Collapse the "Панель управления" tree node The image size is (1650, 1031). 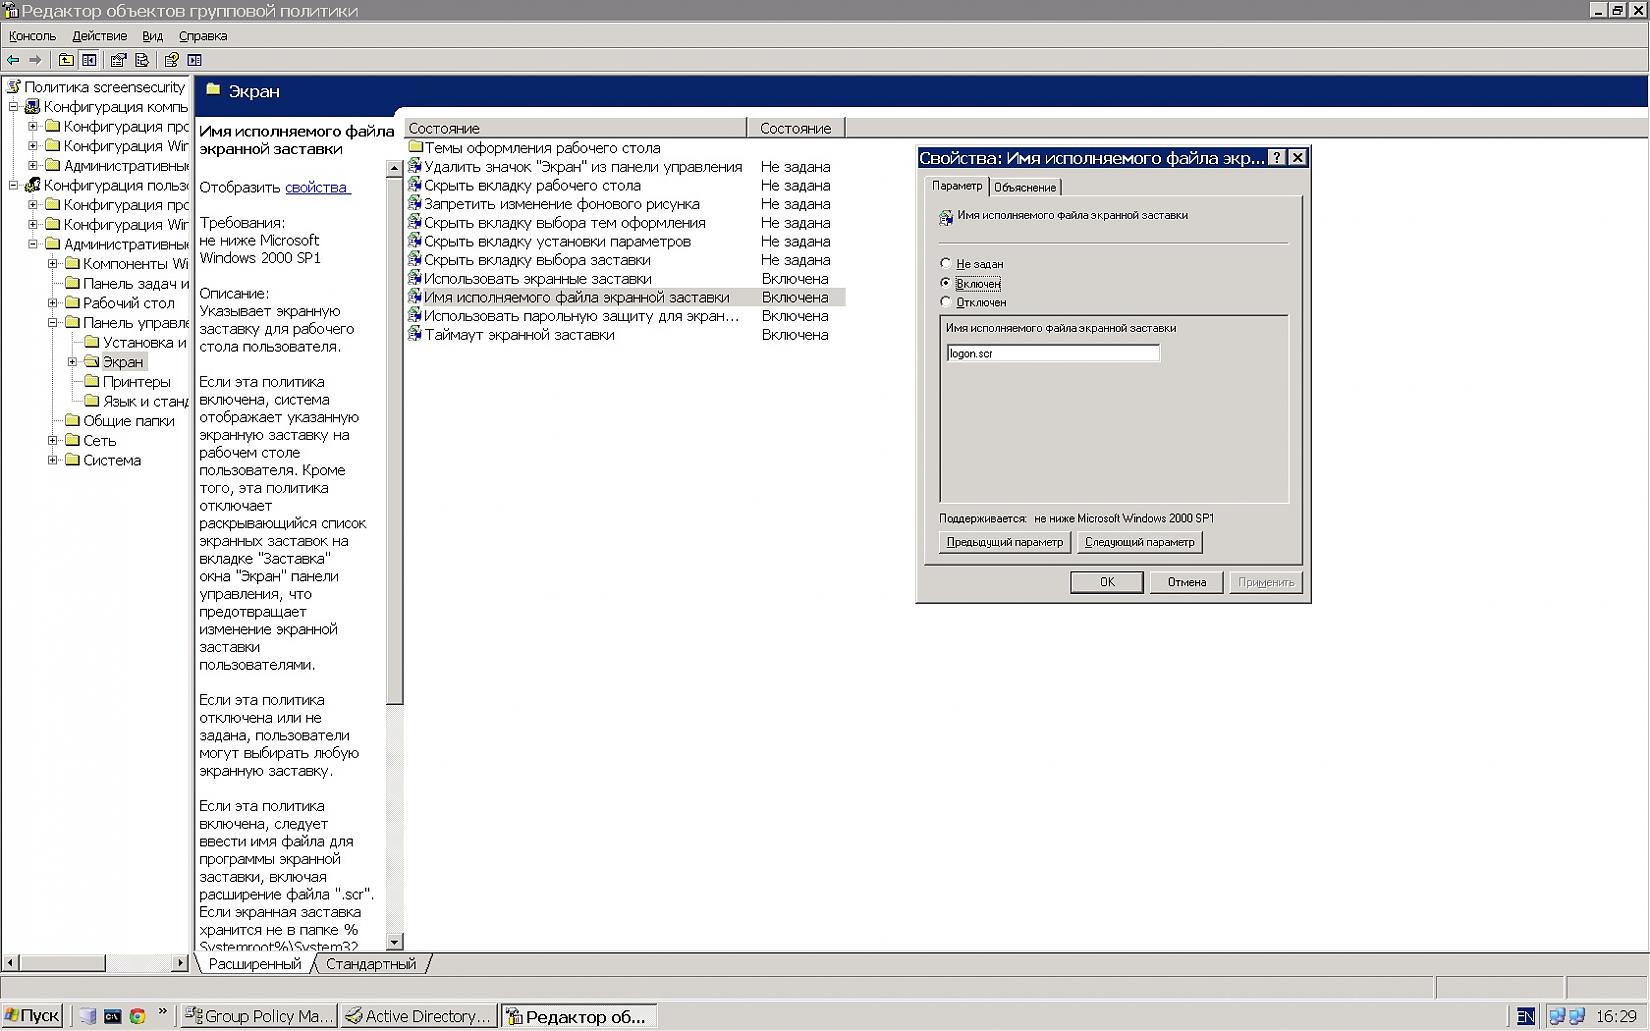(x=53, y=323)
